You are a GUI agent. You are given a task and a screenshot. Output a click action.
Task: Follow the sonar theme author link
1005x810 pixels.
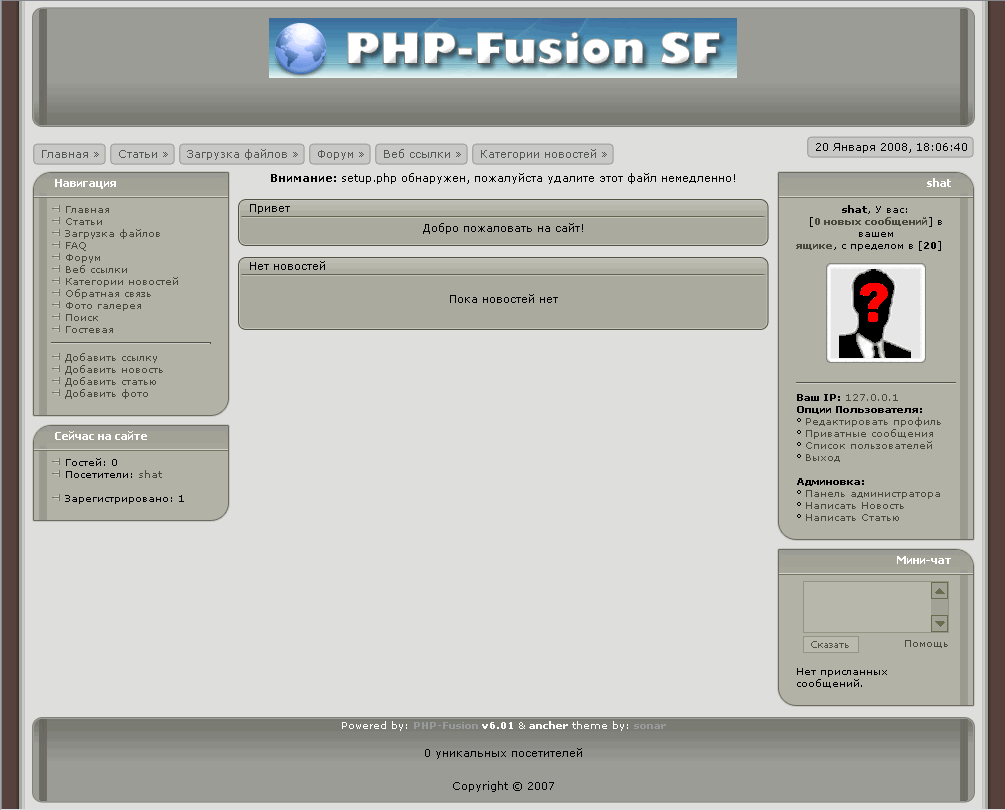[649, 725]
